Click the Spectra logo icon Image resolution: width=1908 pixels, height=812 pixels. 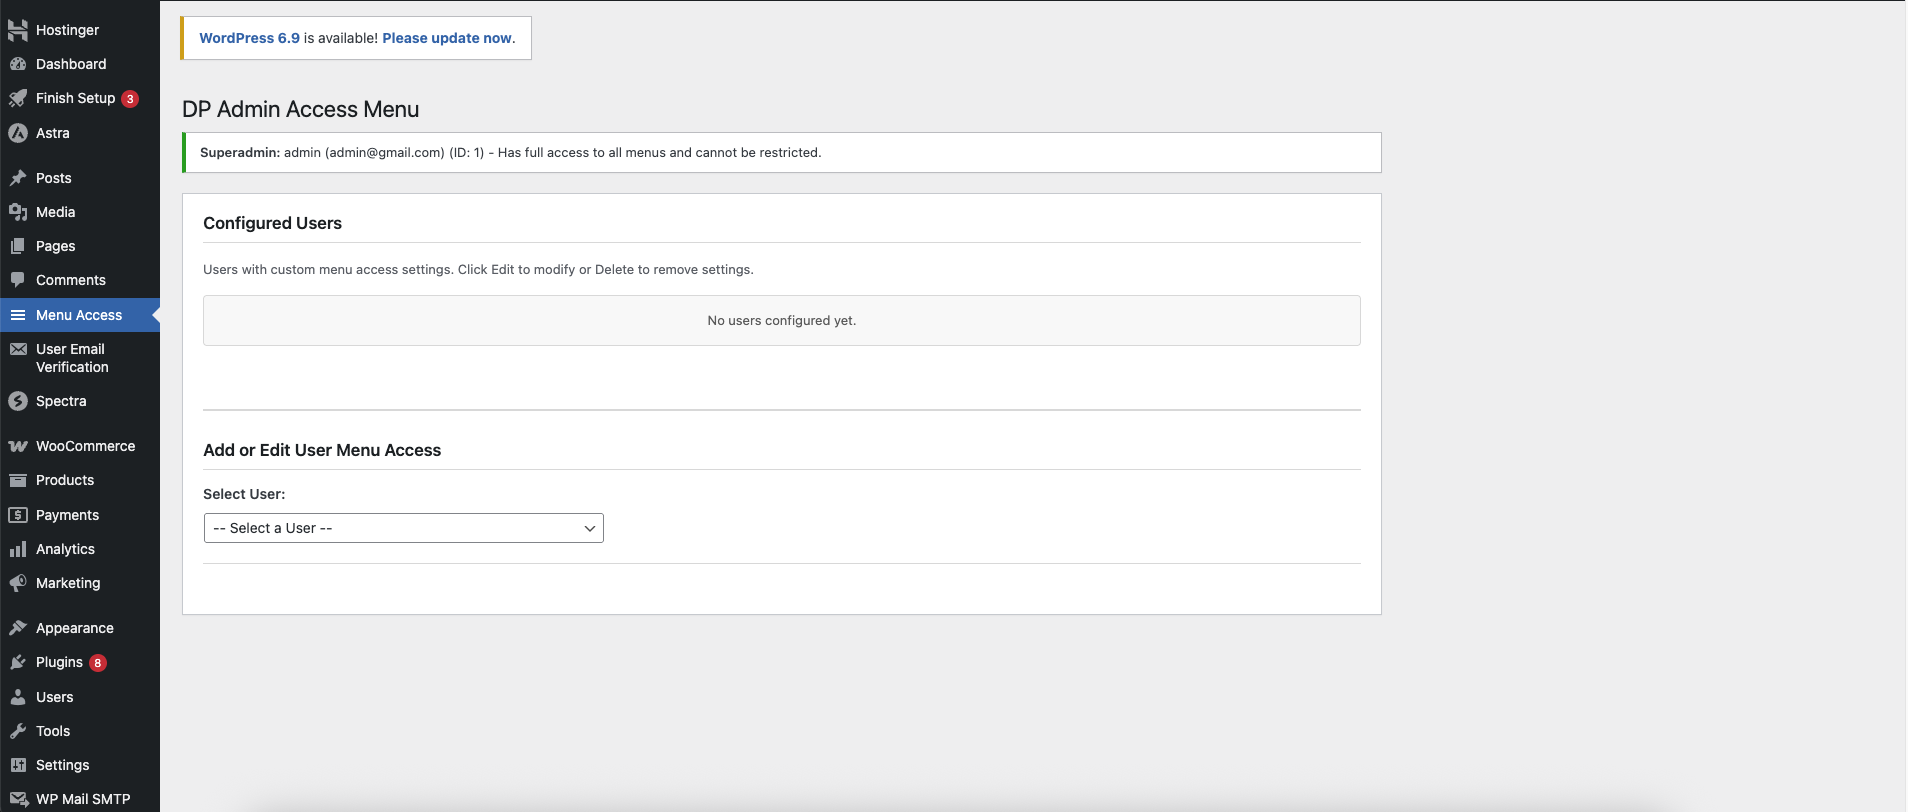click(x=18, y=401)
